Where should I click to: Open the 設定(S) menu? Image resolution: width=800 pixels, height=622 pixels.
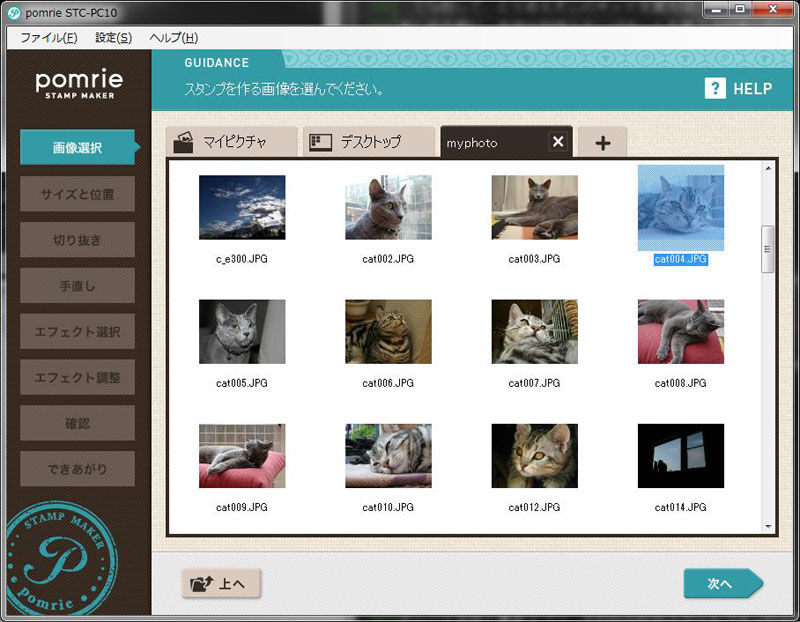point(113,38)
